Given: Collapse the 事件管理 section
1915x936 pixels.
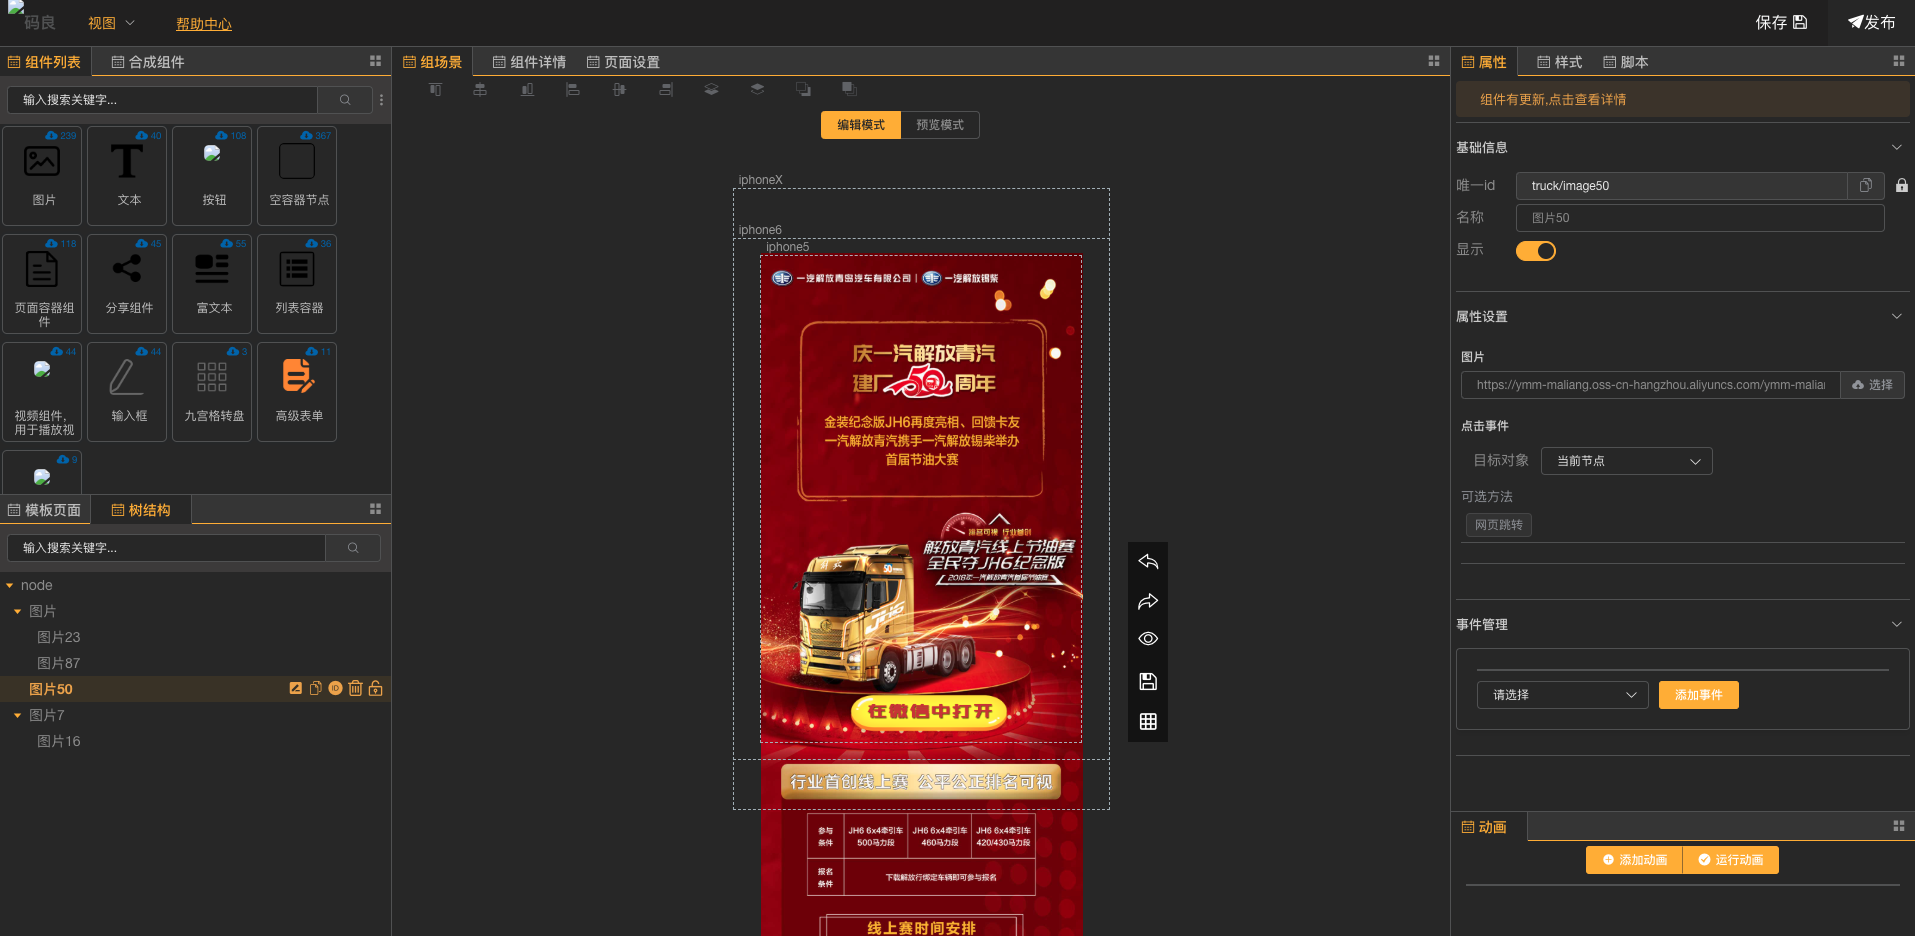Looking at the screenshot, I should click(1897, 624).
